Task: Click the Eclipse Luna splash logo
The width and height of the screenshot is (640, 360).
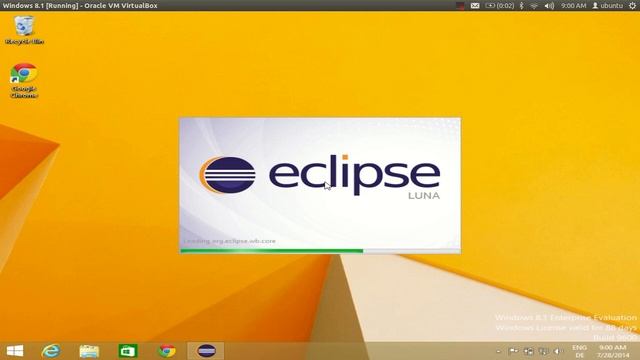Action: [320, 176]
